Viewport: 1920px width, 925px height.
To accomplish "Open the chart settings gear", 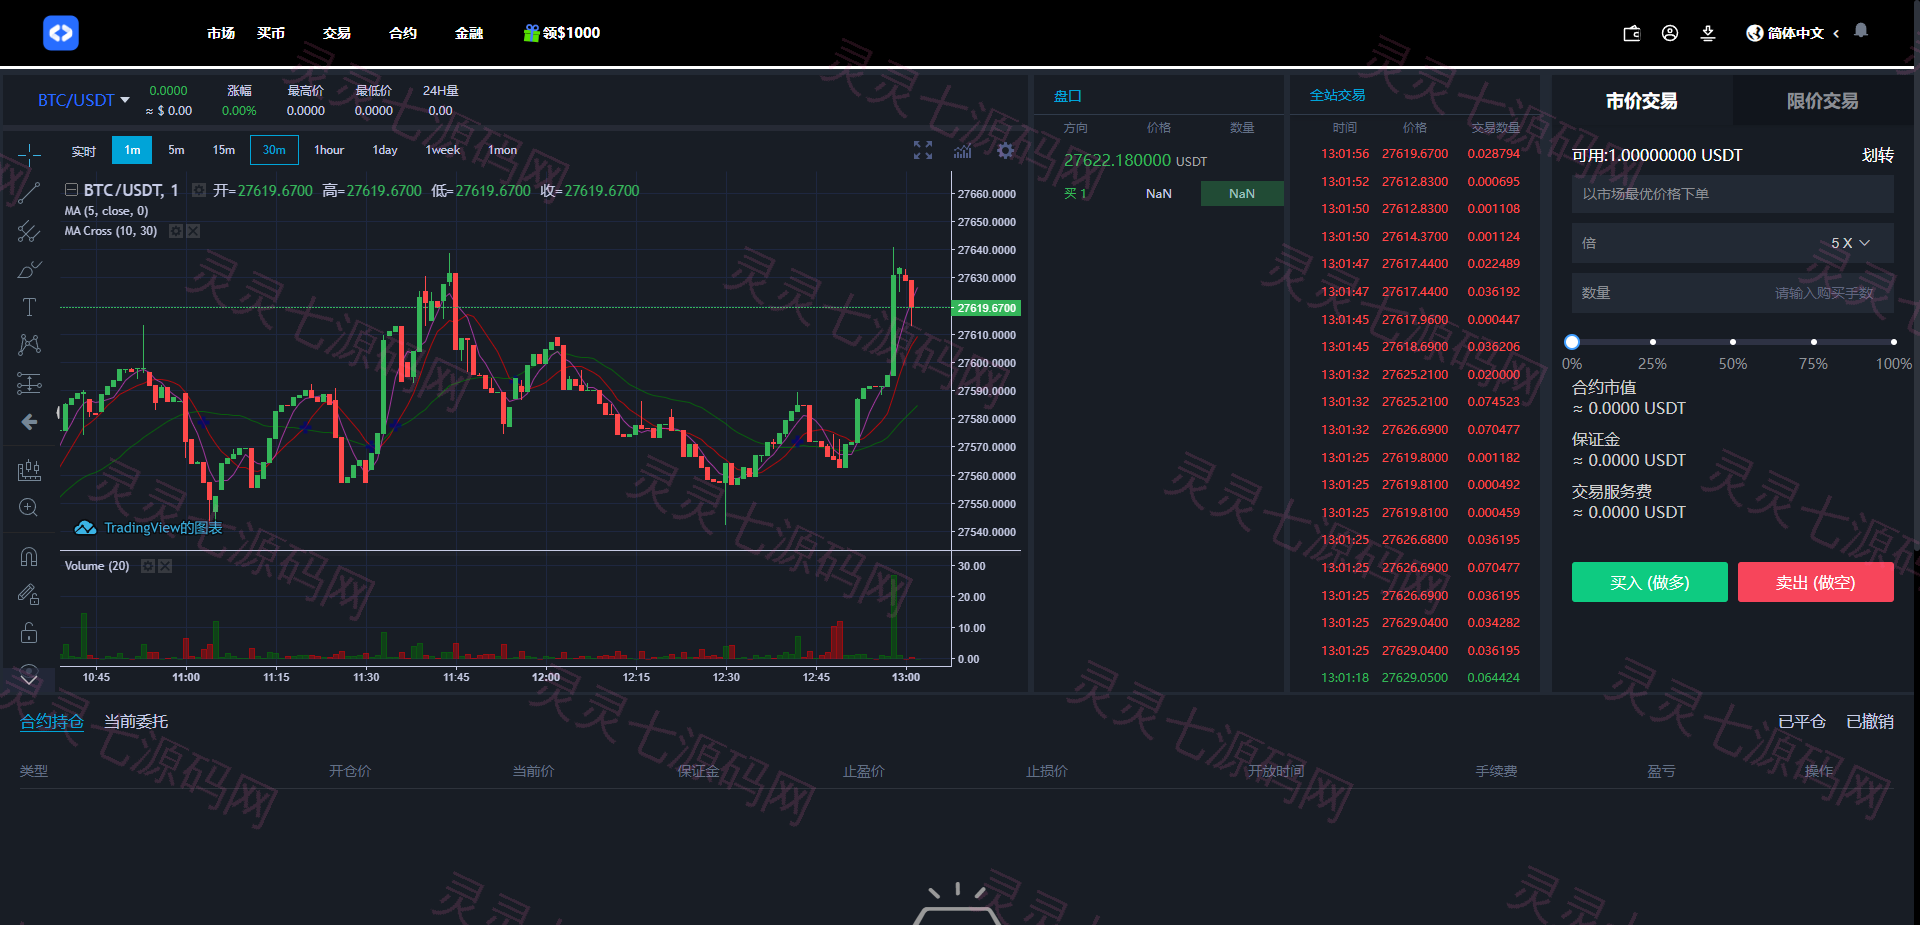I will [x=1005, y=150].
